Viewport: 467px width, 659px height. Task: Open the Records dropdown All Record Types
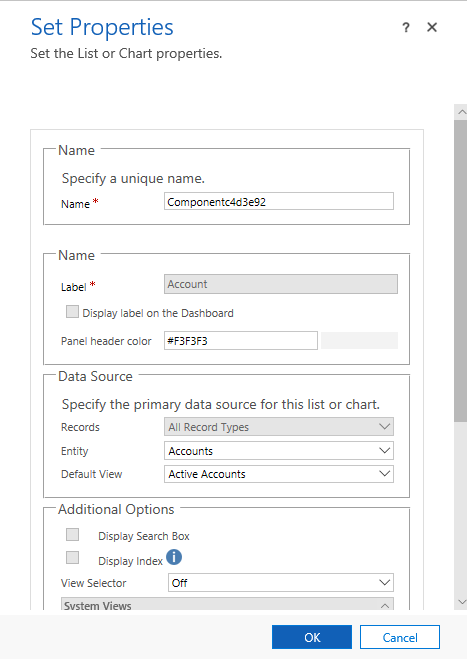click(x=279, y=427)
